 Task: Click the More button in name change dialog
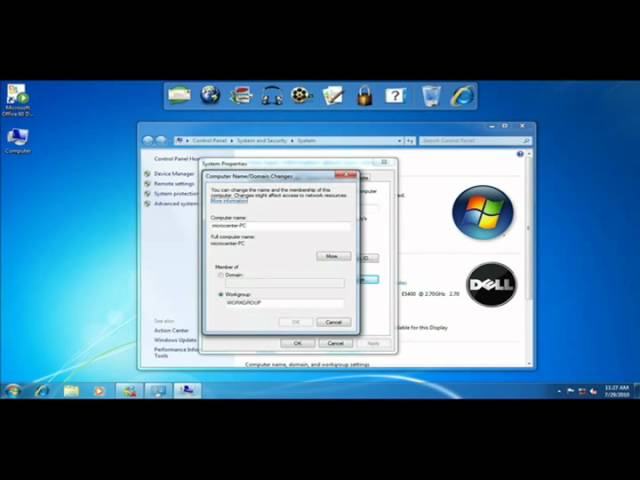(333, 256)
